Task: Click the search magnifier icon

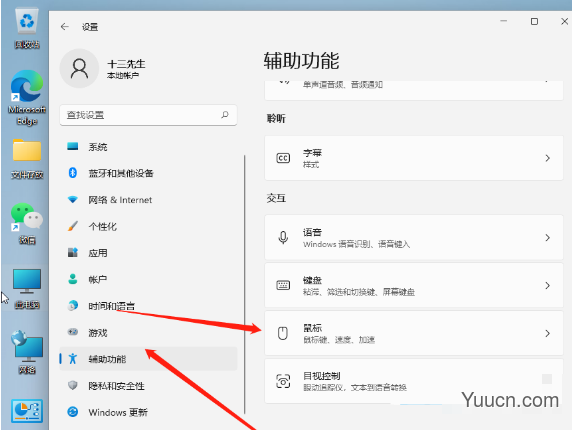Action: pos(225,115)
